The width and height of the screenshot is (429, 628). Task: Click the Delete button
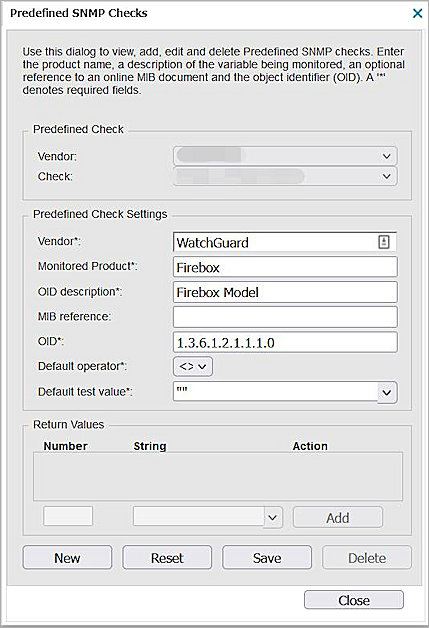[367, 558]
